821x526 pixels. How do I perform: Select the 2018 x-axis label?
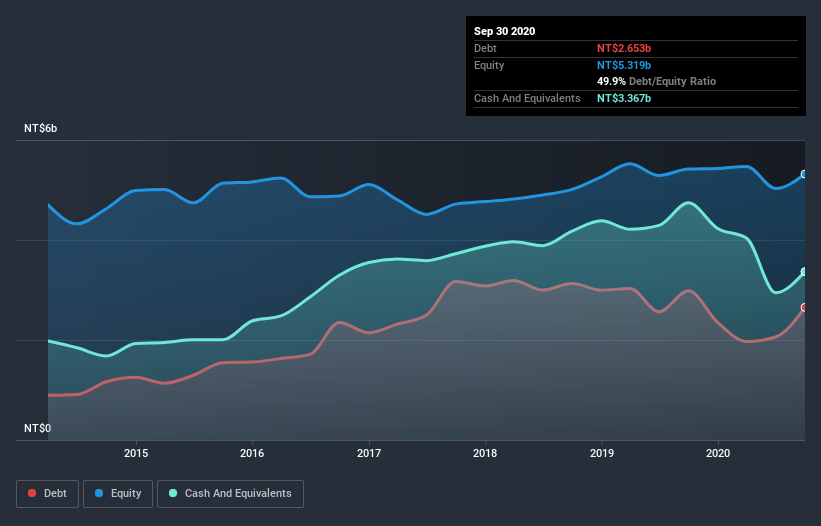pyautogui.click(x=485, y=453)
